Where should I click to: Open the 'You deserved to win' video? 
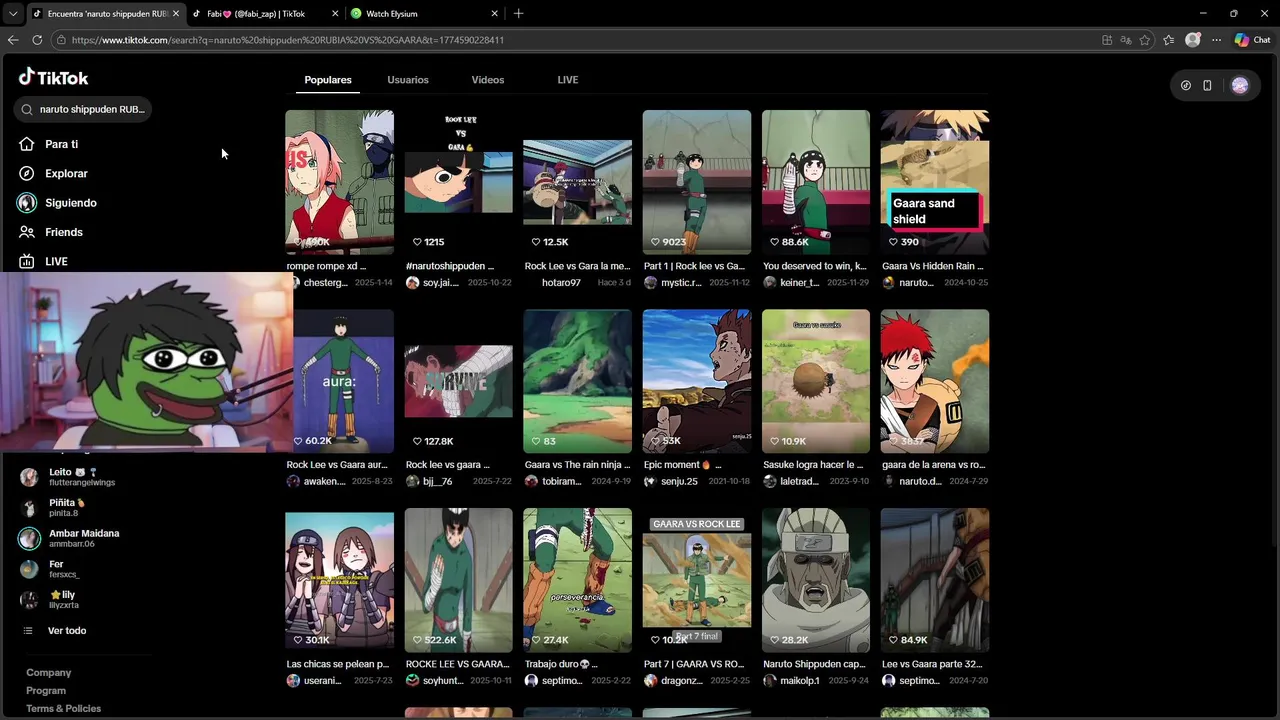[x=816, y=182]
